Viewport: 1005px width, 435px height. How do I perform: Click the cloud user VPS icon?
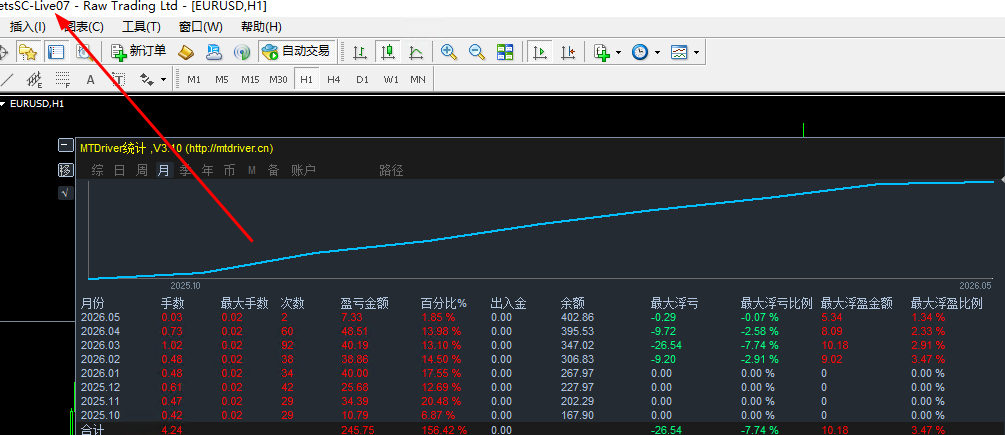[x=213, y=52]
